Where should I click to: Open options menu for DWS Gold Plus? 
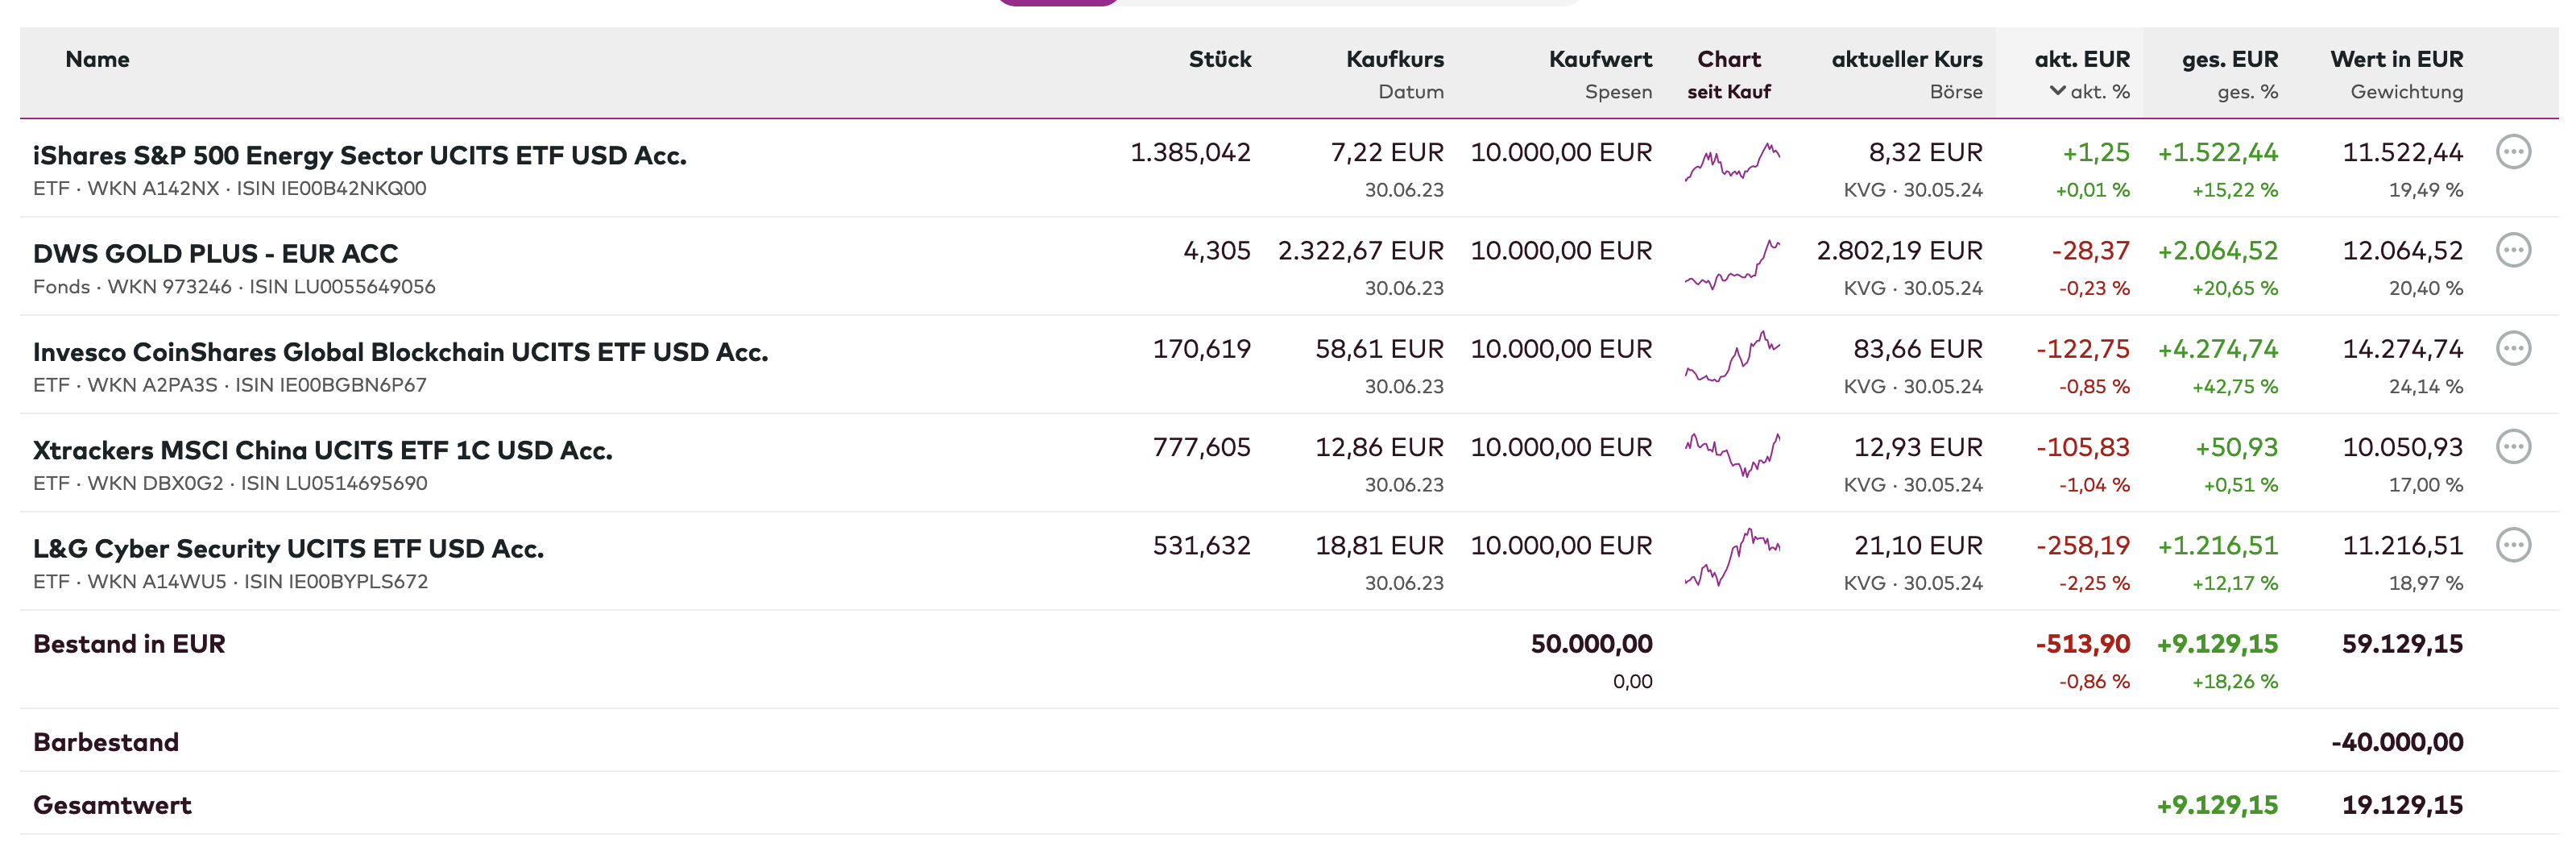coord(2512,250)
